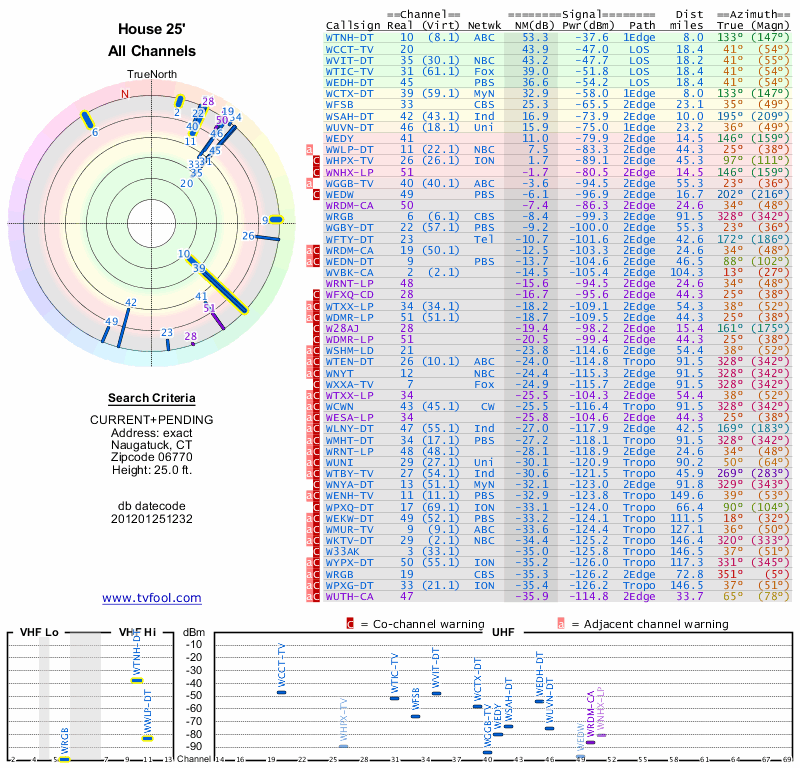The image size is (800, 768).
Task: Click the WTBY-TV callsign
Action: [349, 474]
